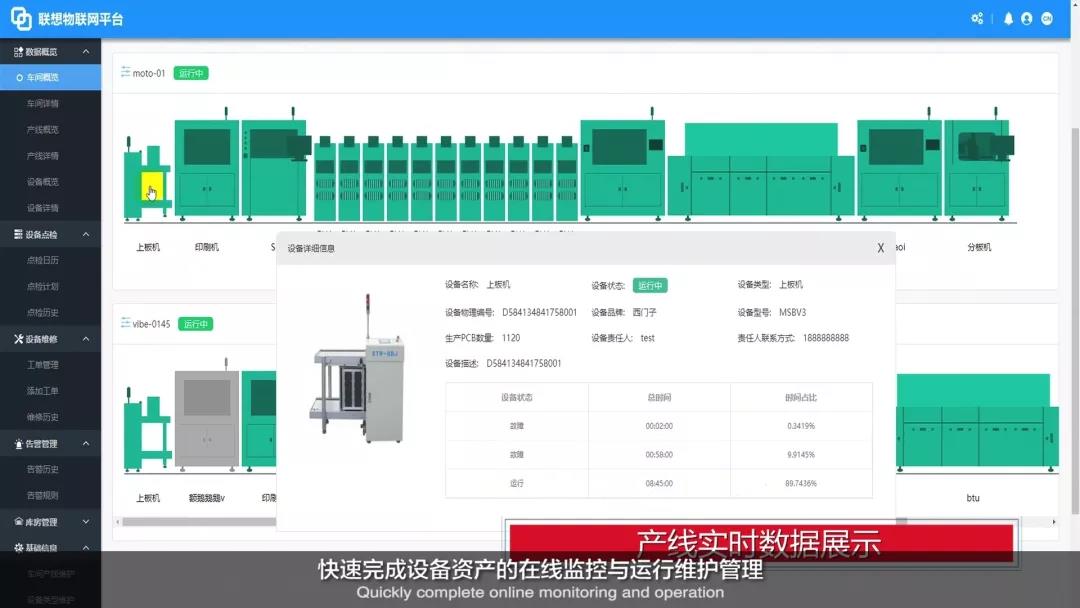Click the 1888888888 contact number

pyautogui.click(x=826, y=338)
